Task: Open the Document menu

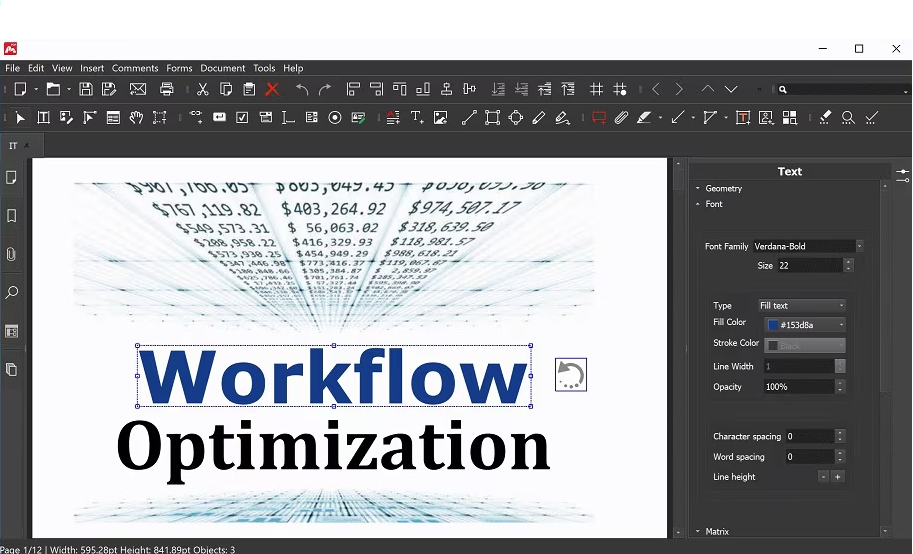Action: coord(222,68)
